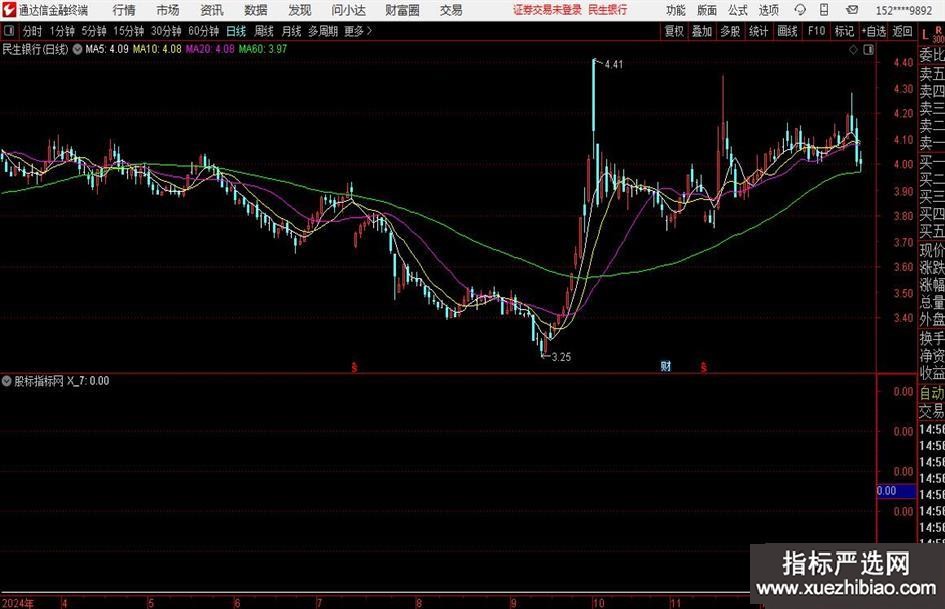Open the 版面 menu

point(707,10)
